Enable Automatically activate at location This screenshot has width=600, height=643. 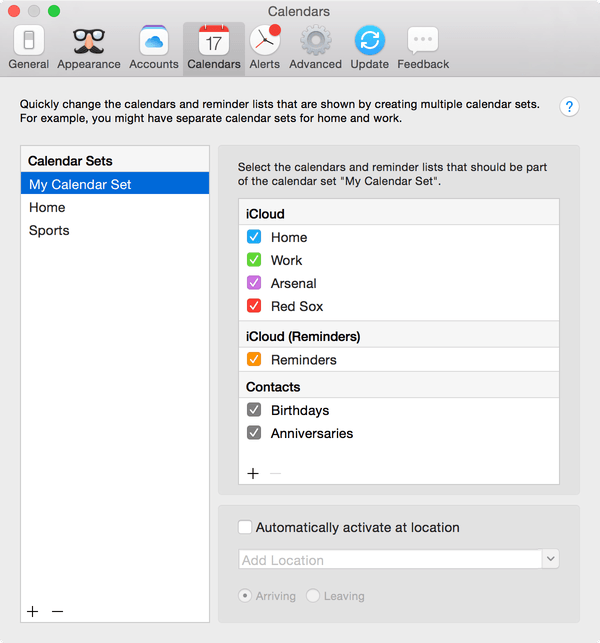point(245,527)
